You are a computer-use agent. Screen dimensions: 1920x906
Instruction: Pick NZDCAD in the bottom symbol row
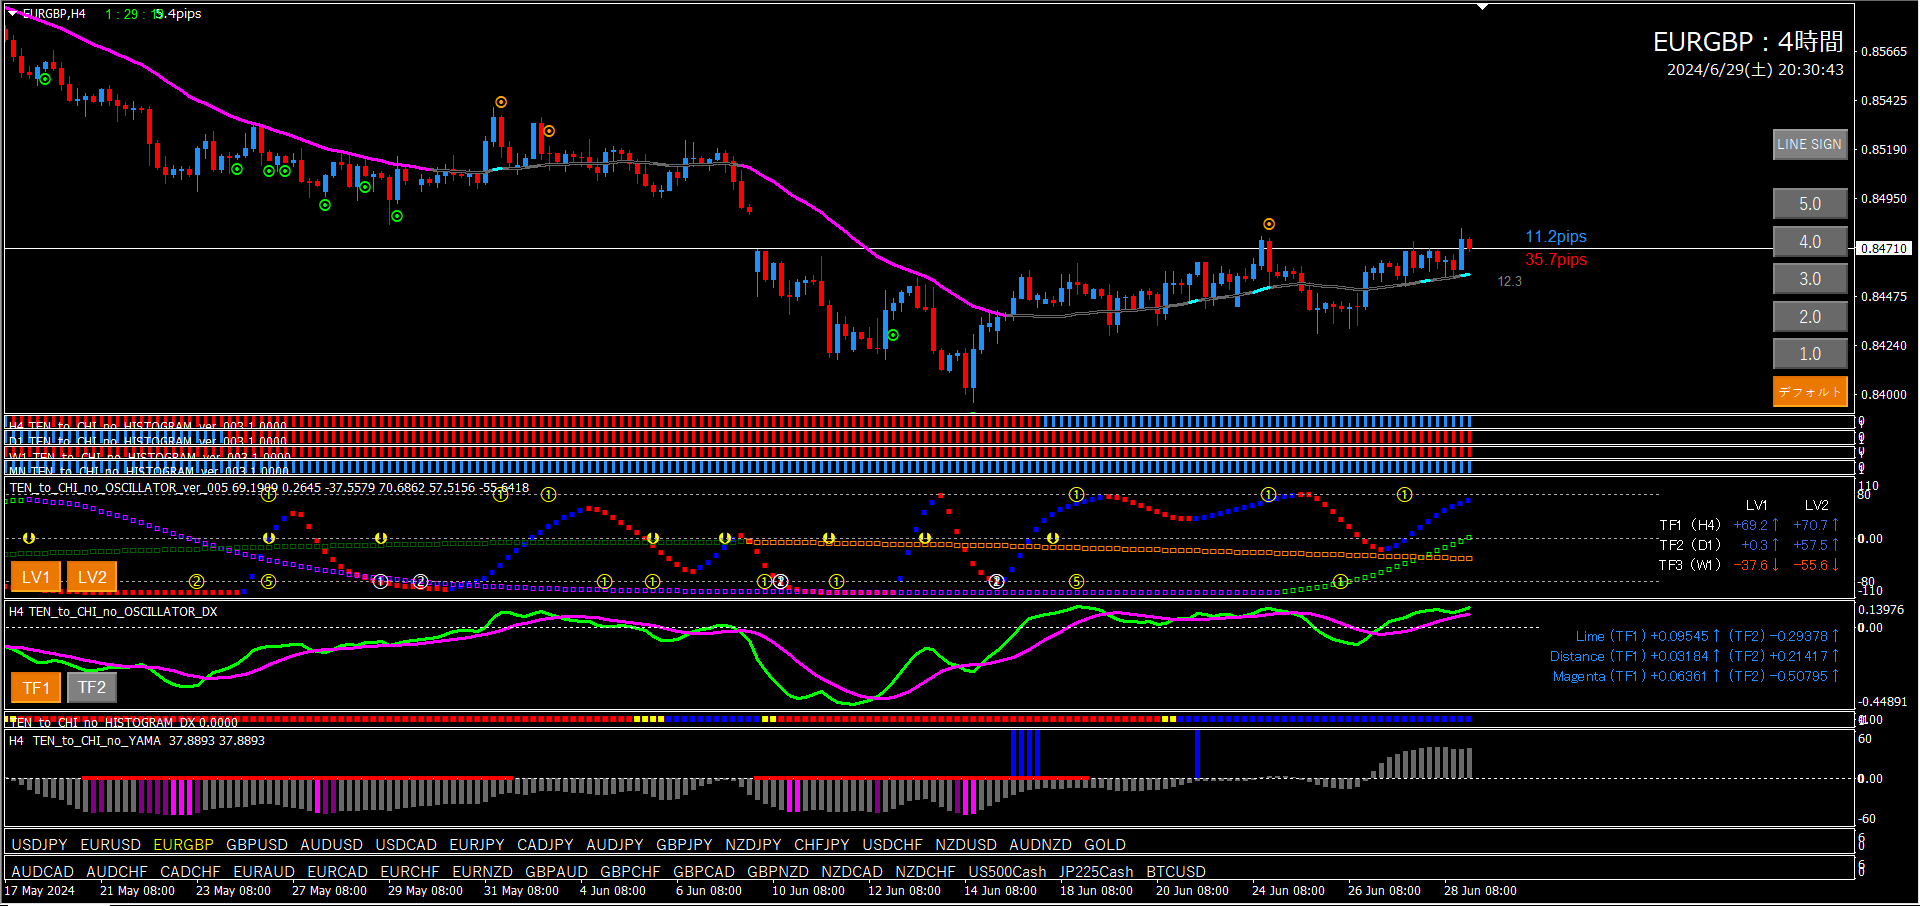(x=852, y=872)
